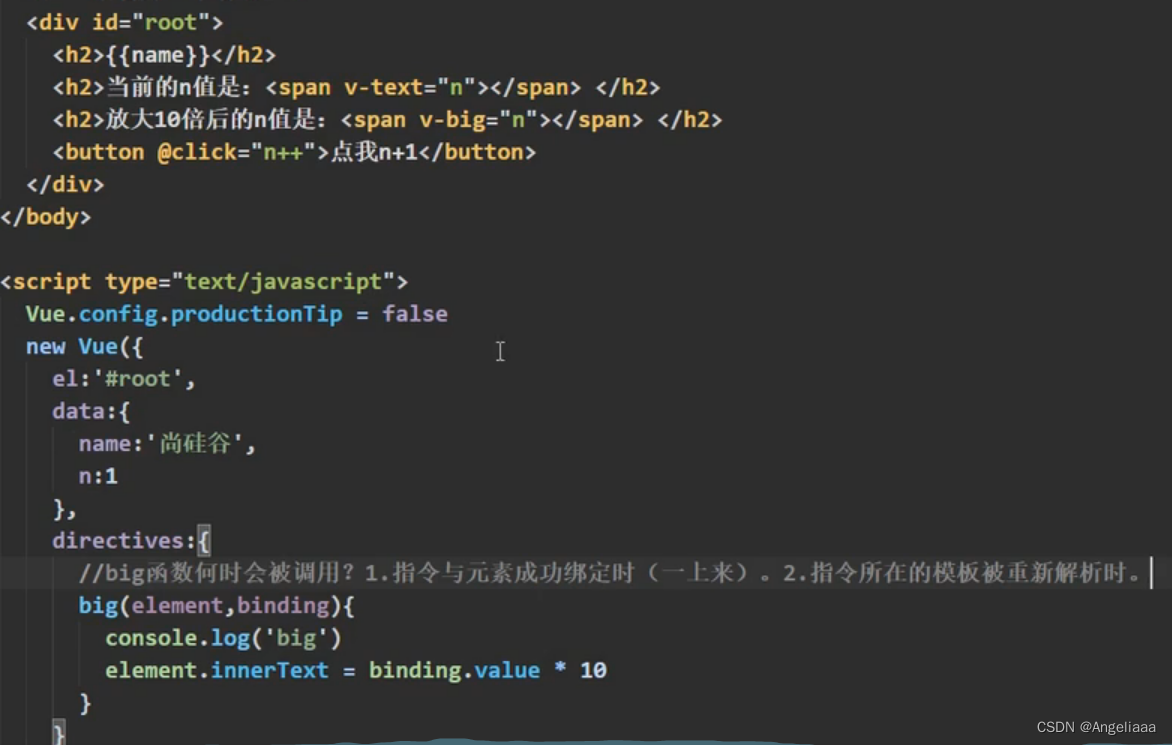Click the data:{ line

(90, 411)
